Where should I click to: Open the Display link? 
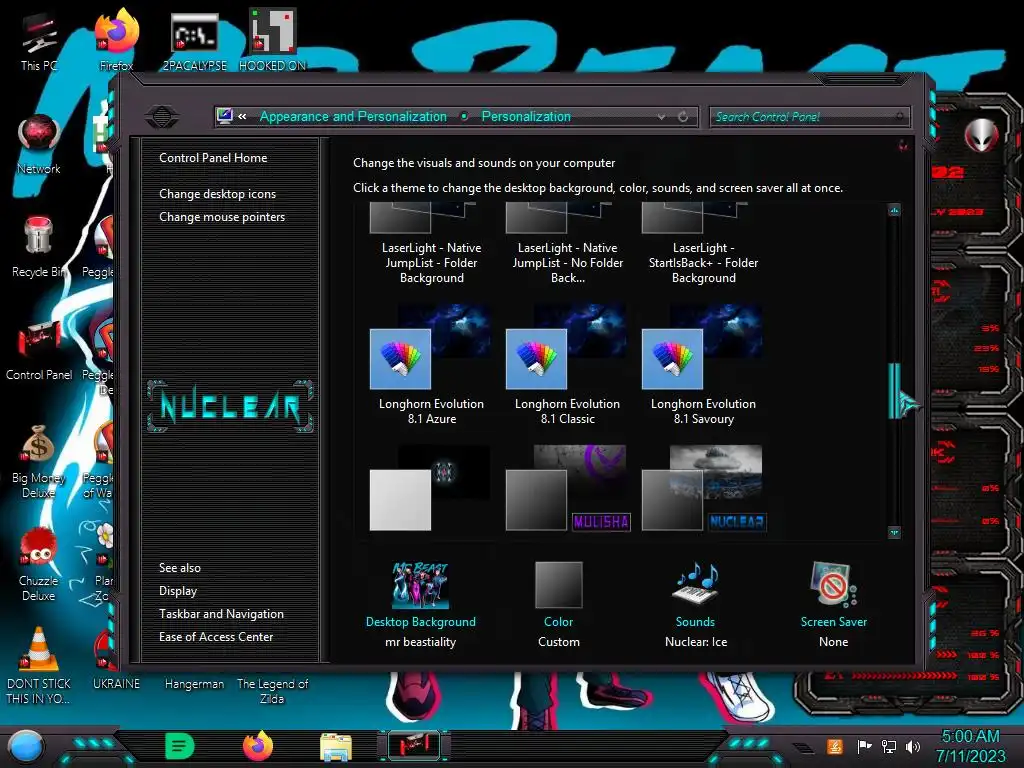coord(178,591)
